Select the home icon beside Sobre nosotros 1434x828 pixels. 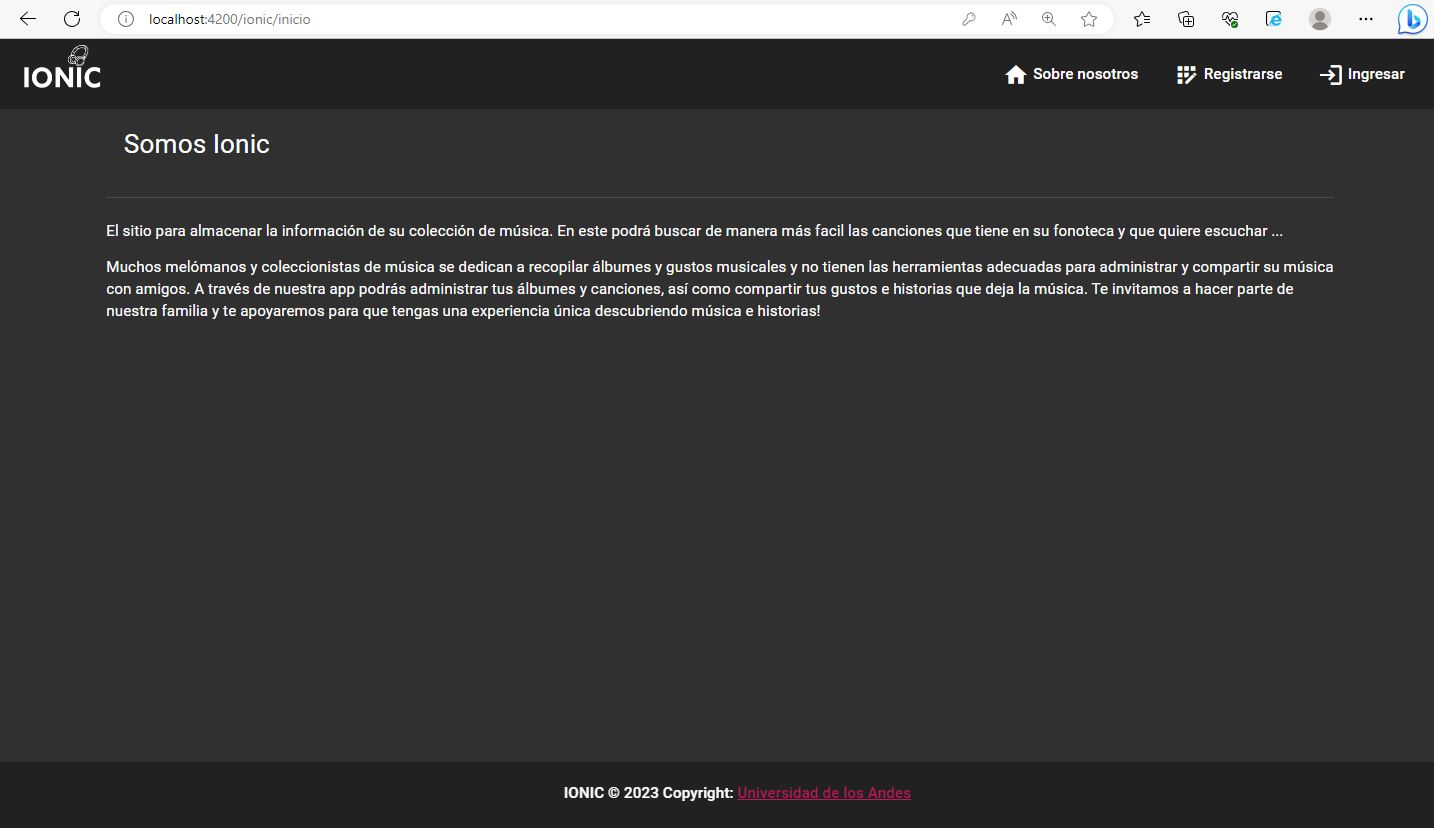[x=1016, y=73]
